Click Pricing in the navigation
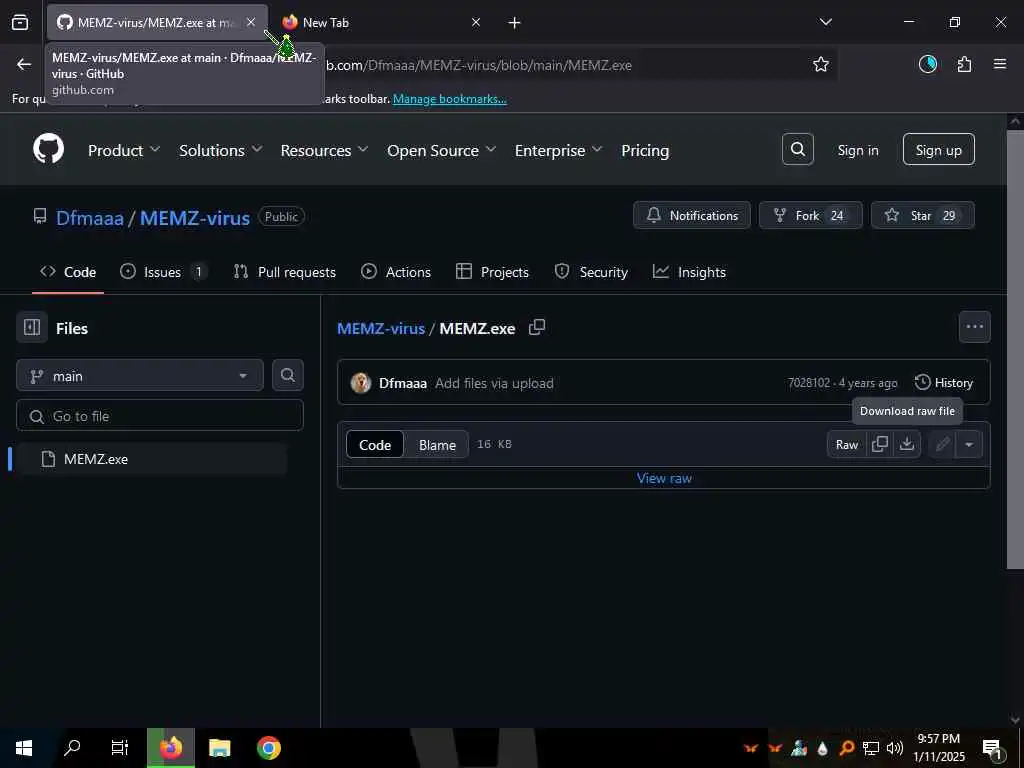This screenshot has width=1024, height=768. click(x=645, y=150)
